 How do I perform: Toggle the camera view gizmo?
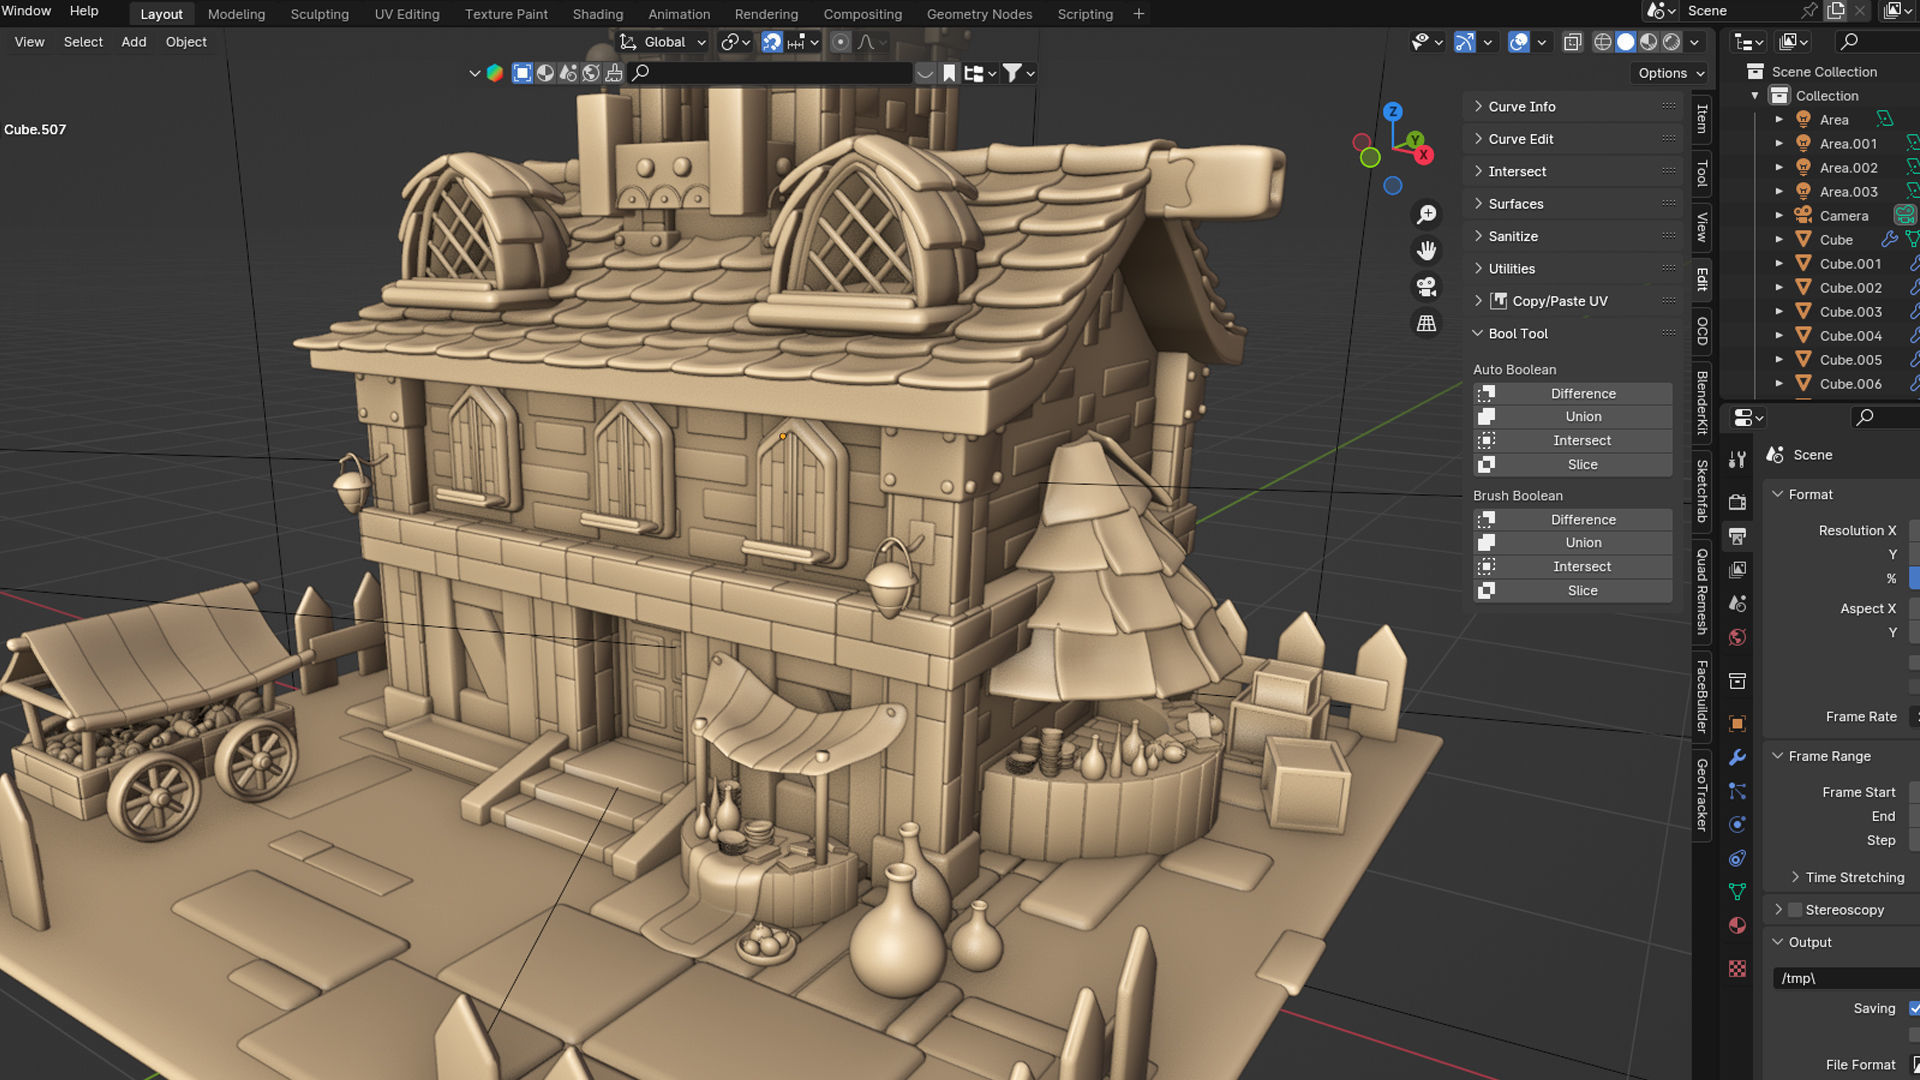pos(1426,287)
